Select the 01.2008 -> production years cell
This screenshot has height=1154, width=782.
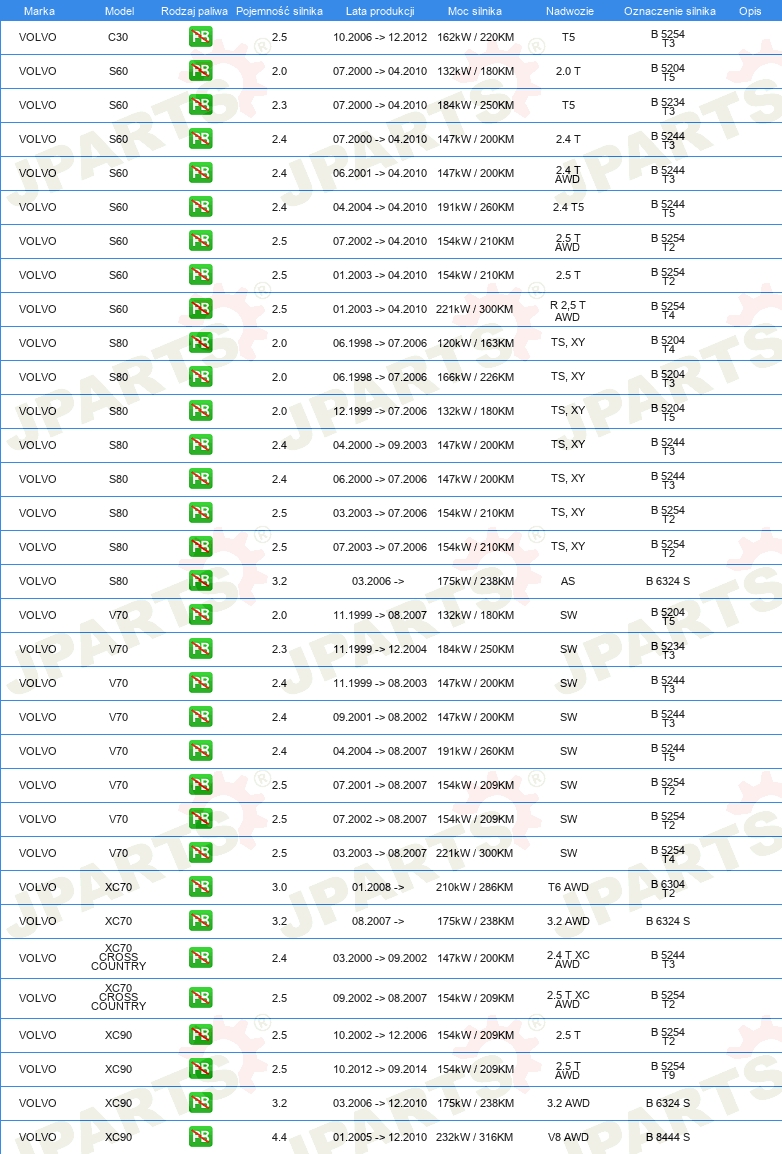point(378,887)
